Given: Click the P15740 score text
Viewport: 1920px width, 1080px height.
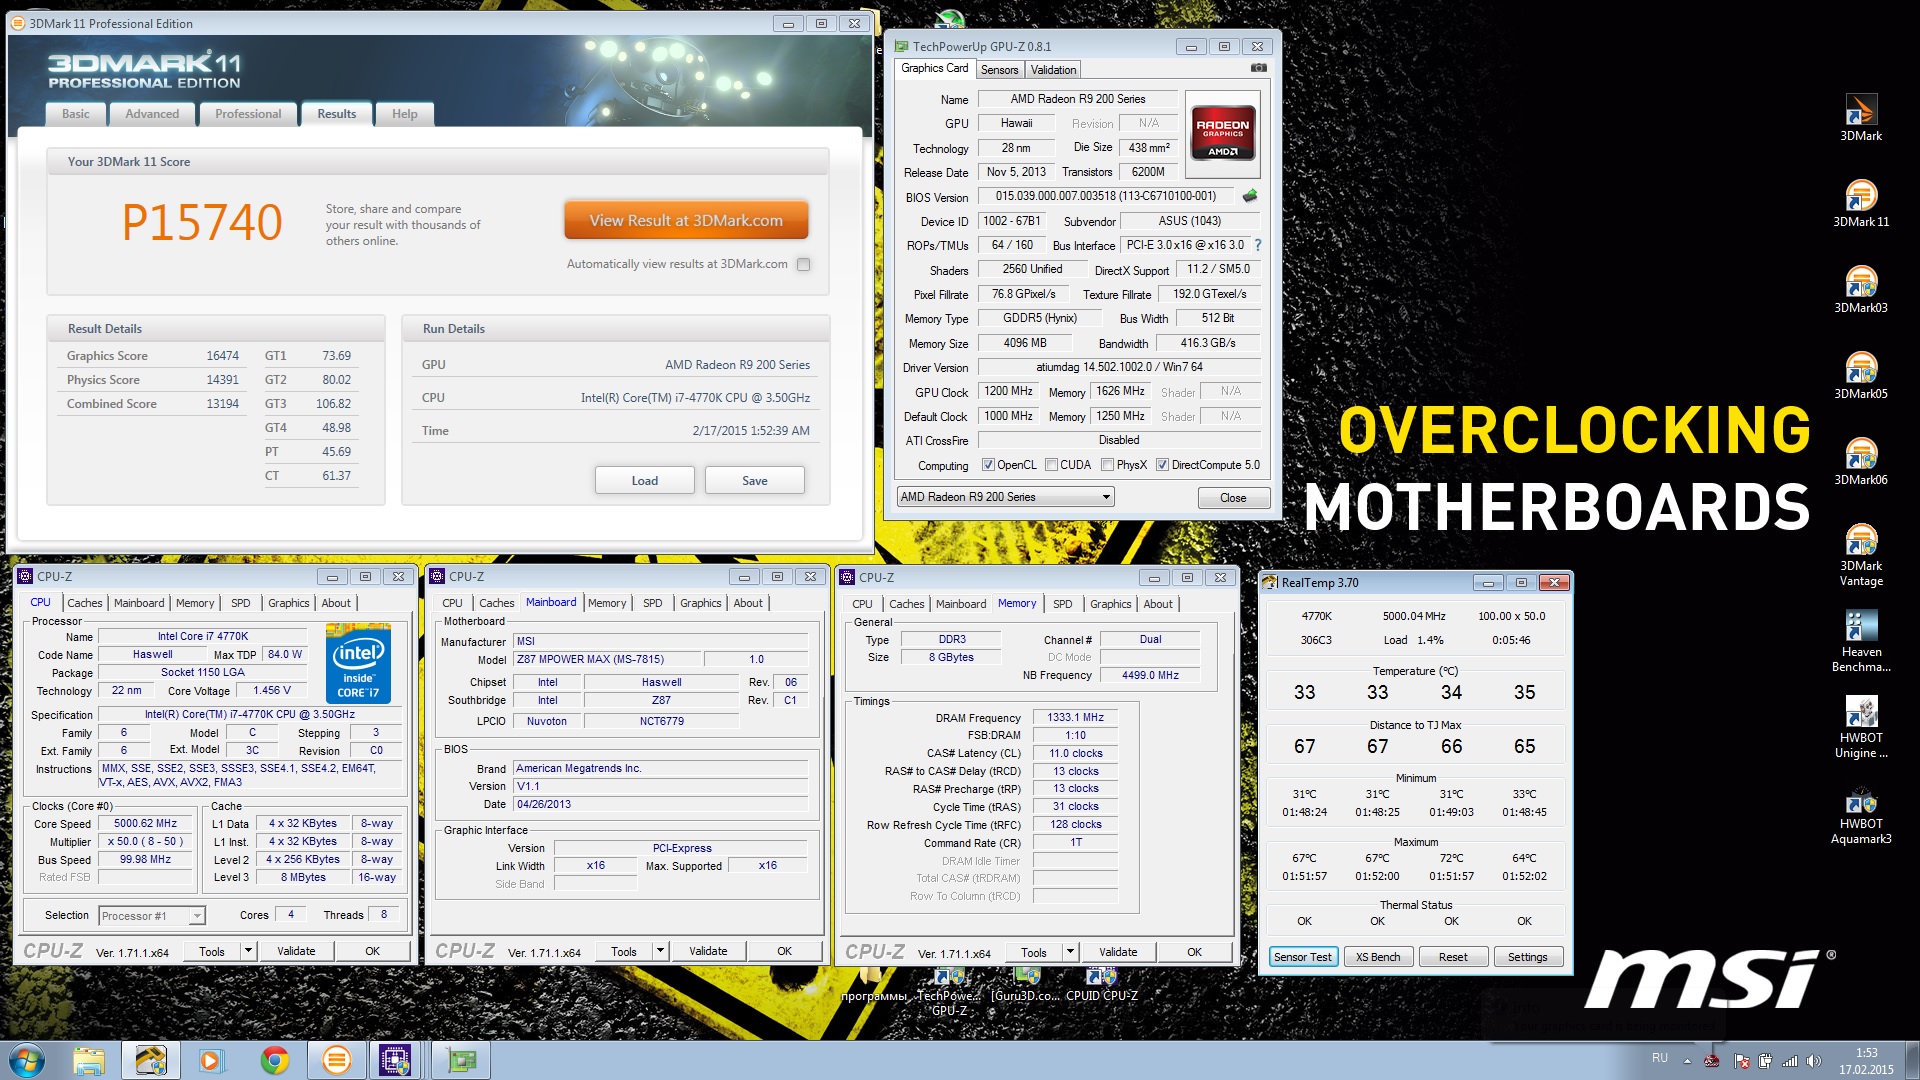Looking at the screenshot, I should tap(202, 222).
